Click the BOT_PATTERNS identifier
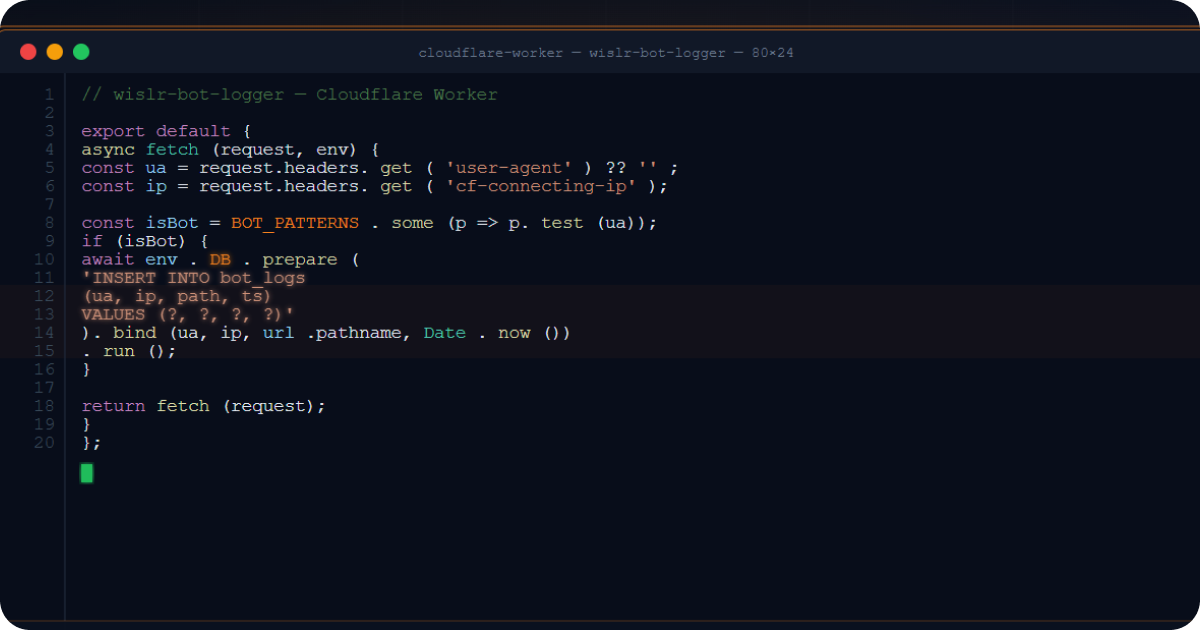1200x630 pixels. tap(294, 223)
